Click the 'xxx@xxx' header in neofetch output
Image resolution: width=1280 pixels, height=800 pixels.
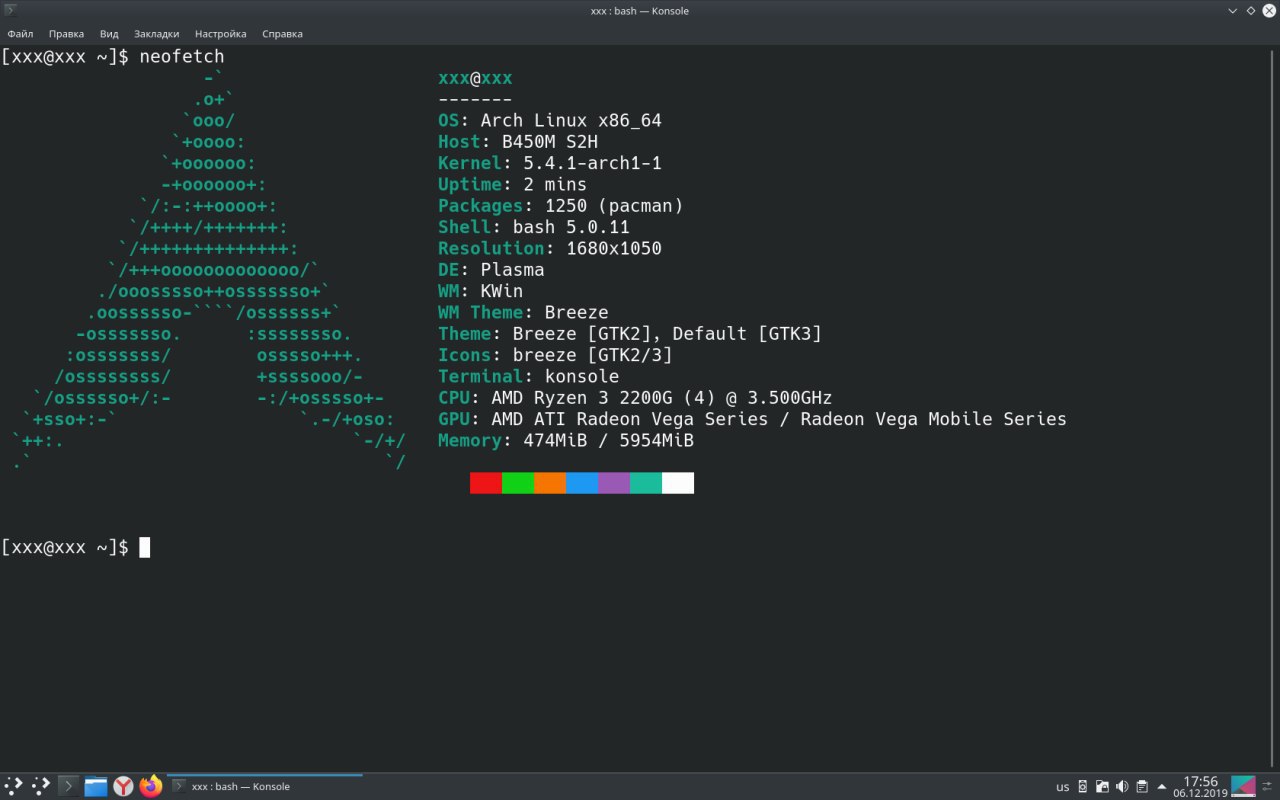475,78
